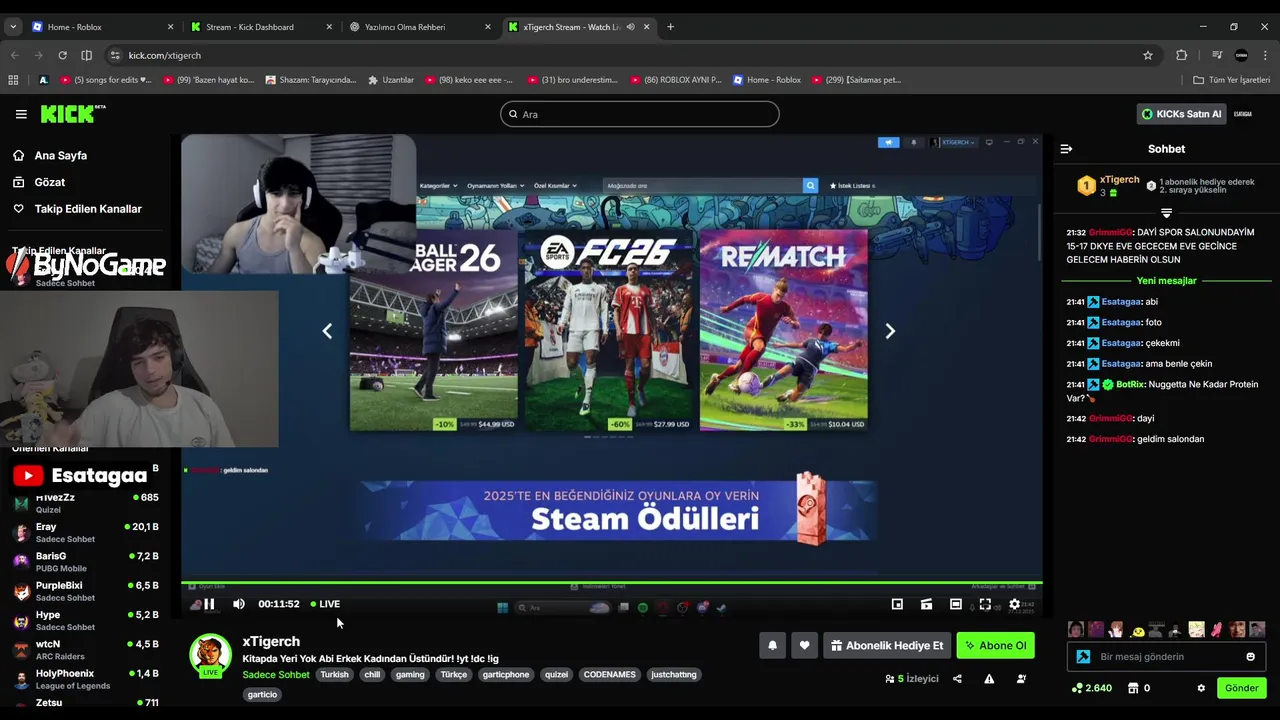
Task: Select the CODENAMES tag
Action: 610,675
